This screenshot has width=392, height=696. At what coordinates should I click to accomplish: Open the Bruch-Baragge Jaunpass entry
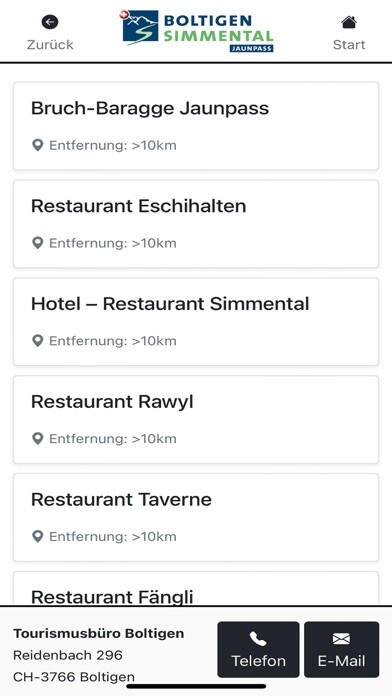pyautogui.click(x=196, y=126)
